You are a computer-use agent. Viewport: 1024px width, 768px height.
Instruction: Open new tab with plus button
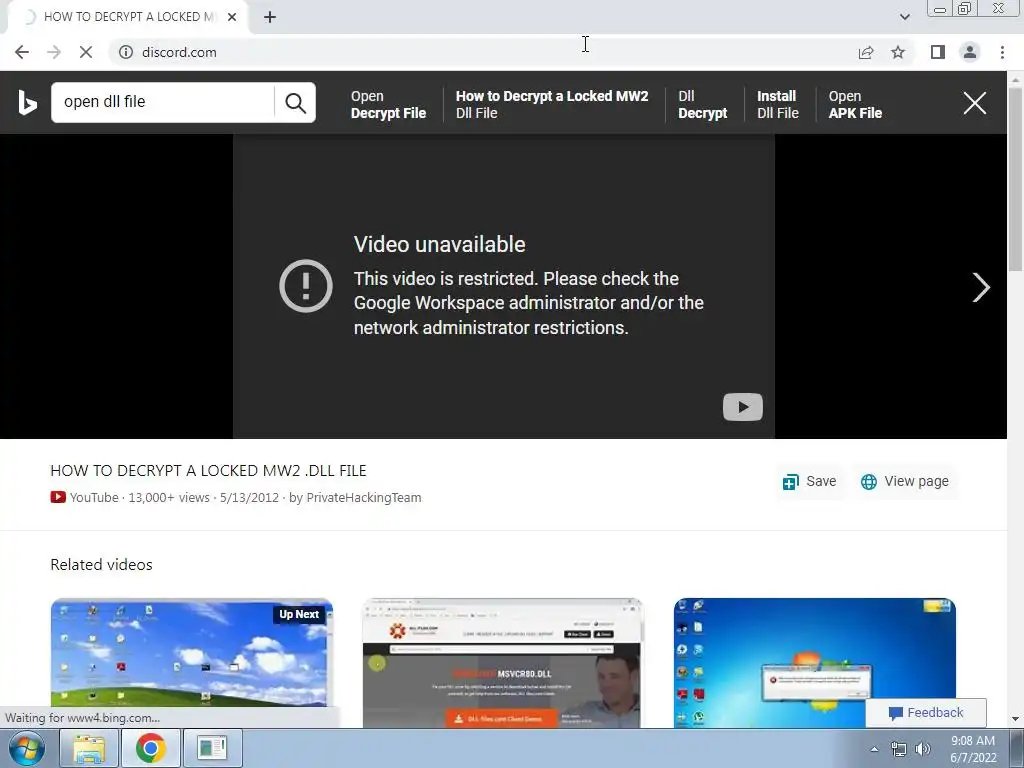270,17
